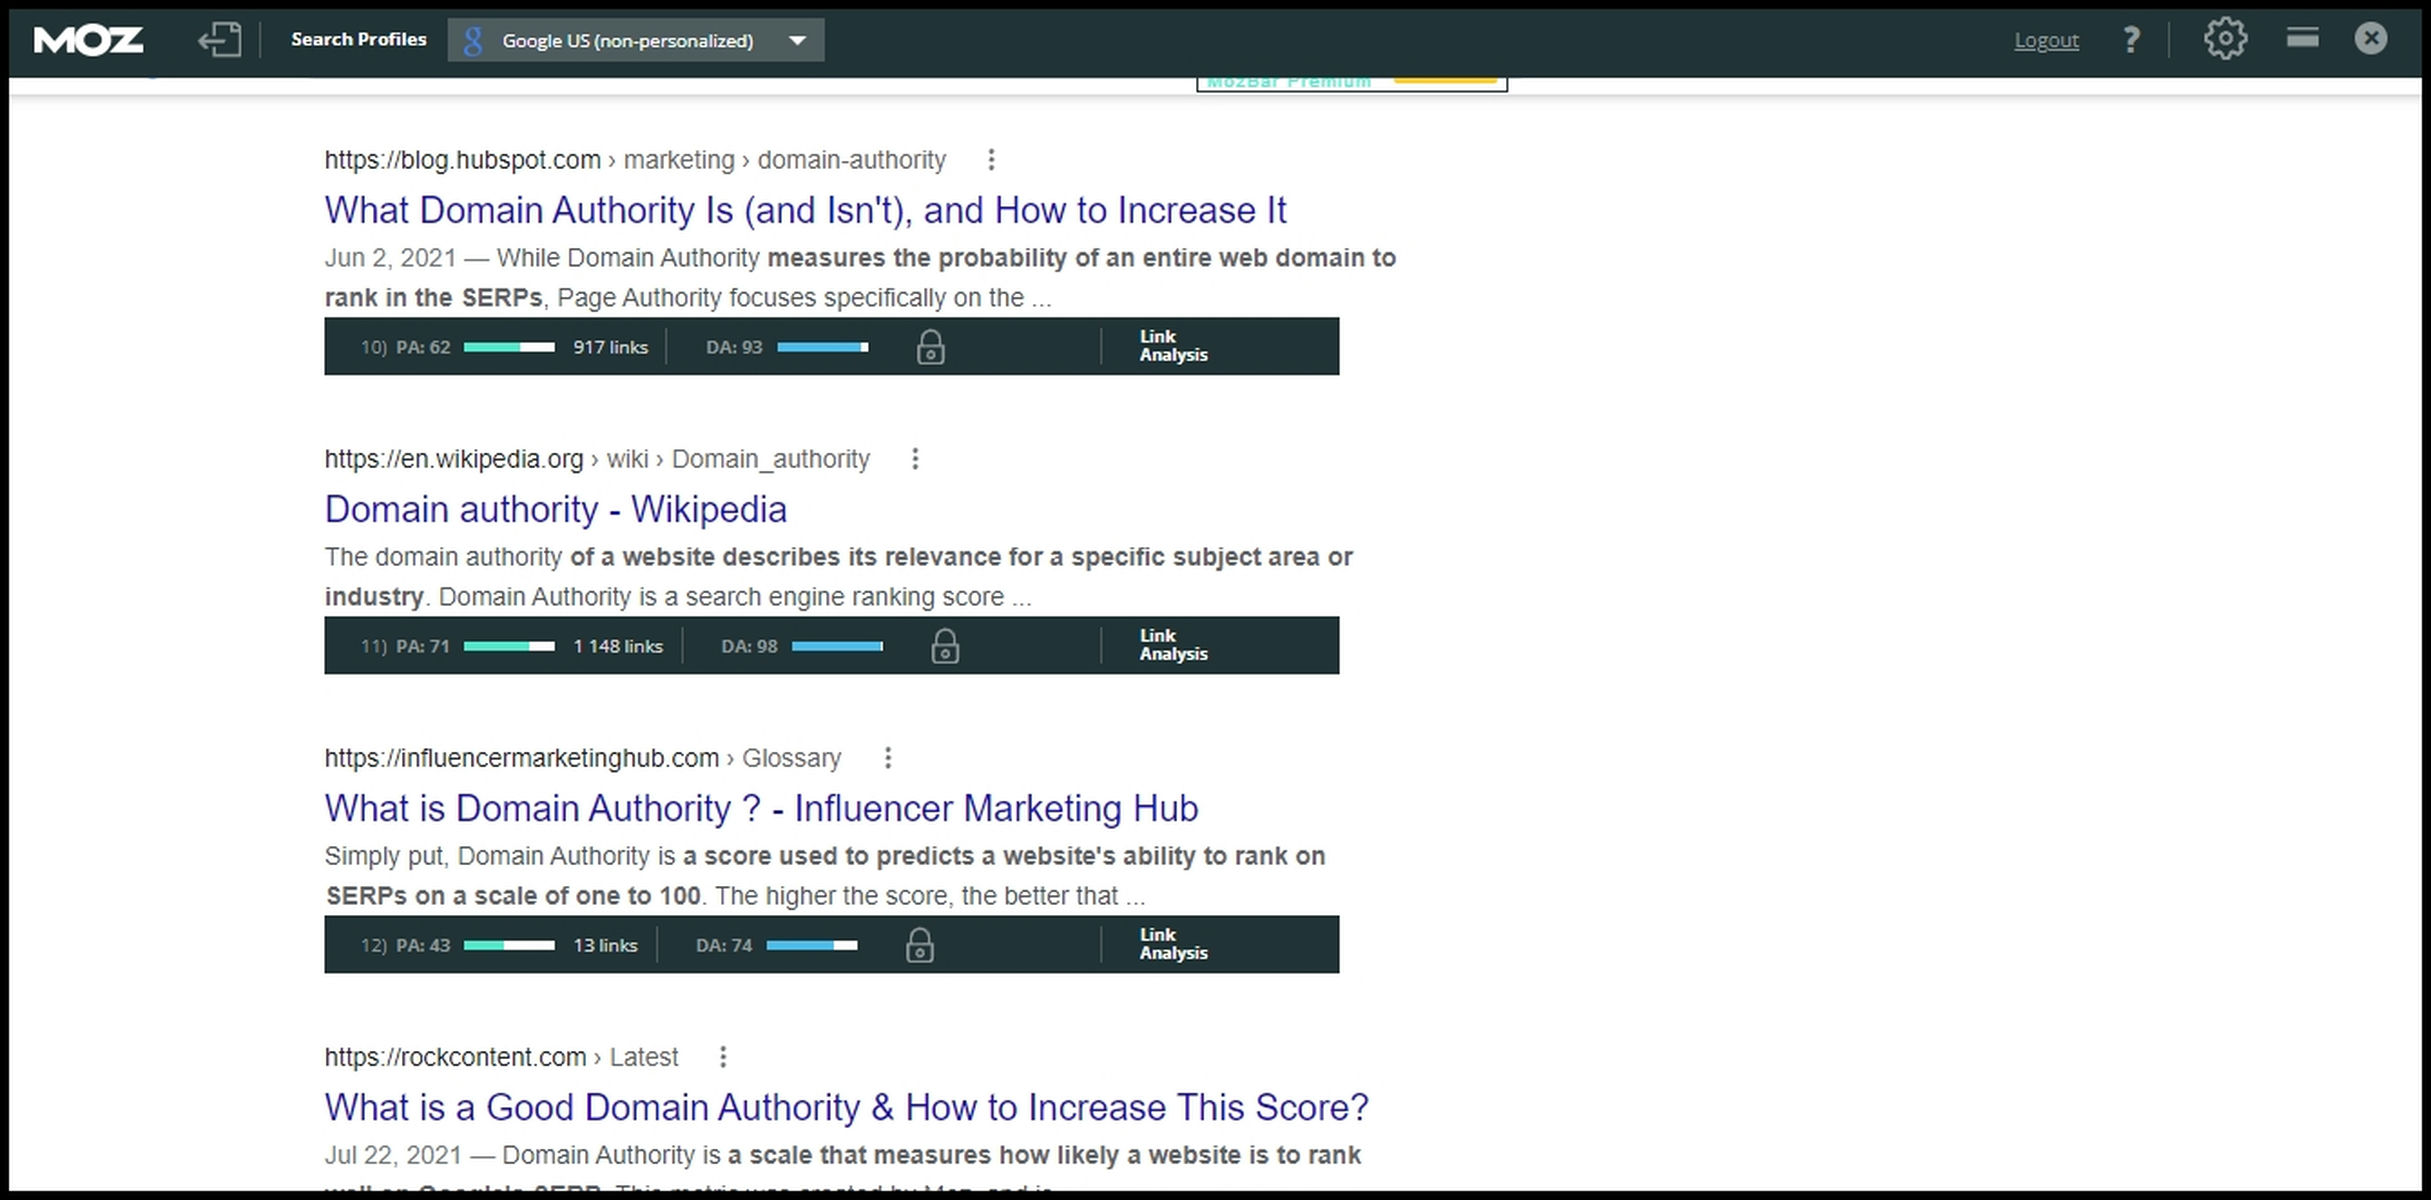The image size is (2431, 1200).
Task: Click the Search Profiles label
Action: (358, 39)
